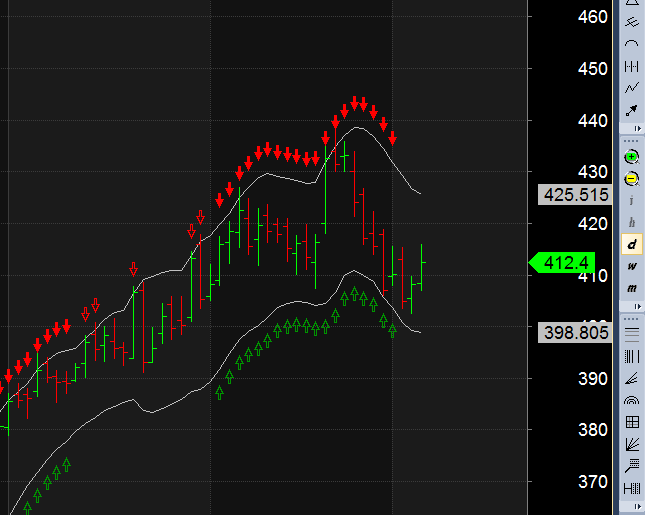Viewport: 645px width, 515px height.
Task: Select the cycle lines tool
Action: point(631,66)
